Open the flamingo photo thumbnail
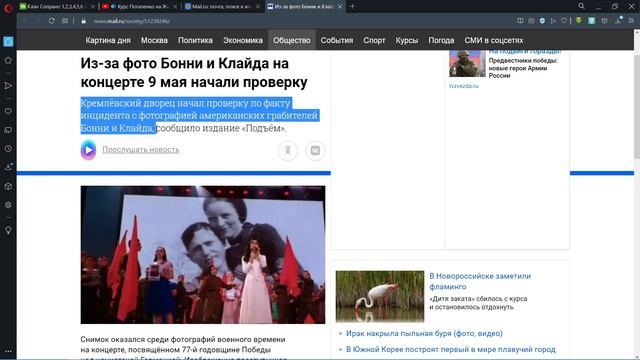The width and height of the screenshot is (640, 360). (380, 297)
